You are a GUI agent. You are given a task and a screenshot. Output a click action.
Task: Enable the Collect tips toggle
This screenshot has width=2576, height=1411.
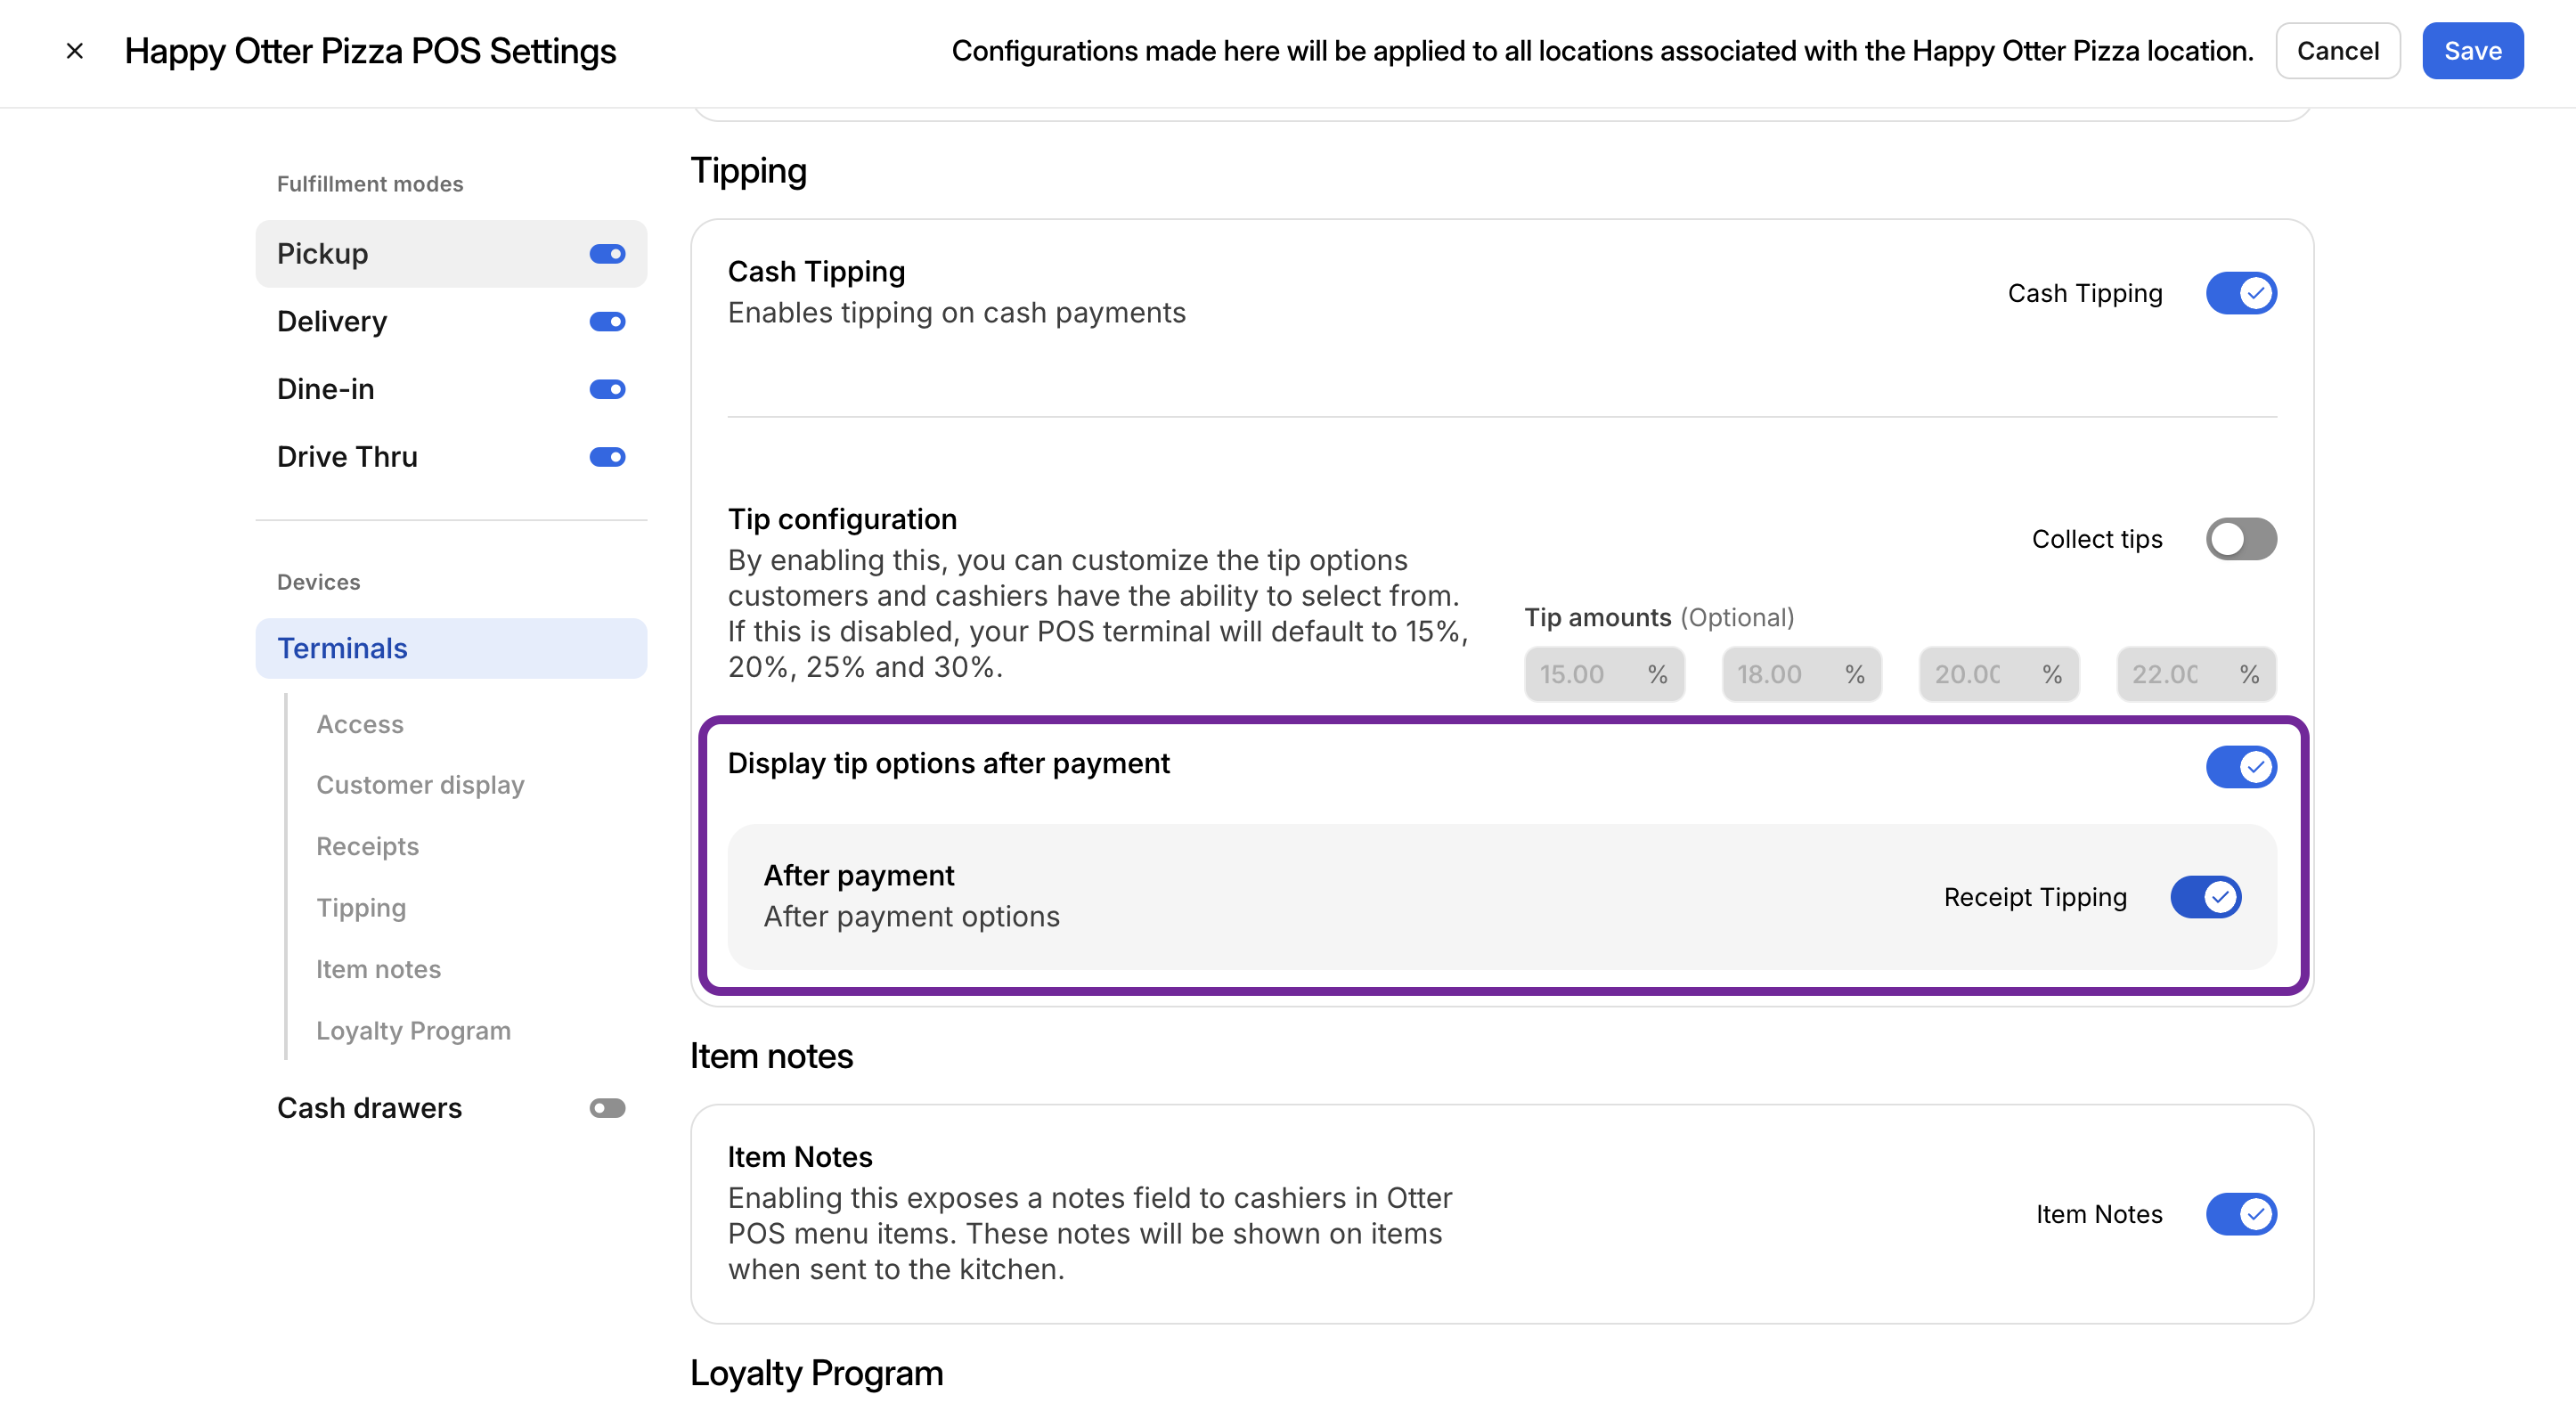tap(2241, 539)
